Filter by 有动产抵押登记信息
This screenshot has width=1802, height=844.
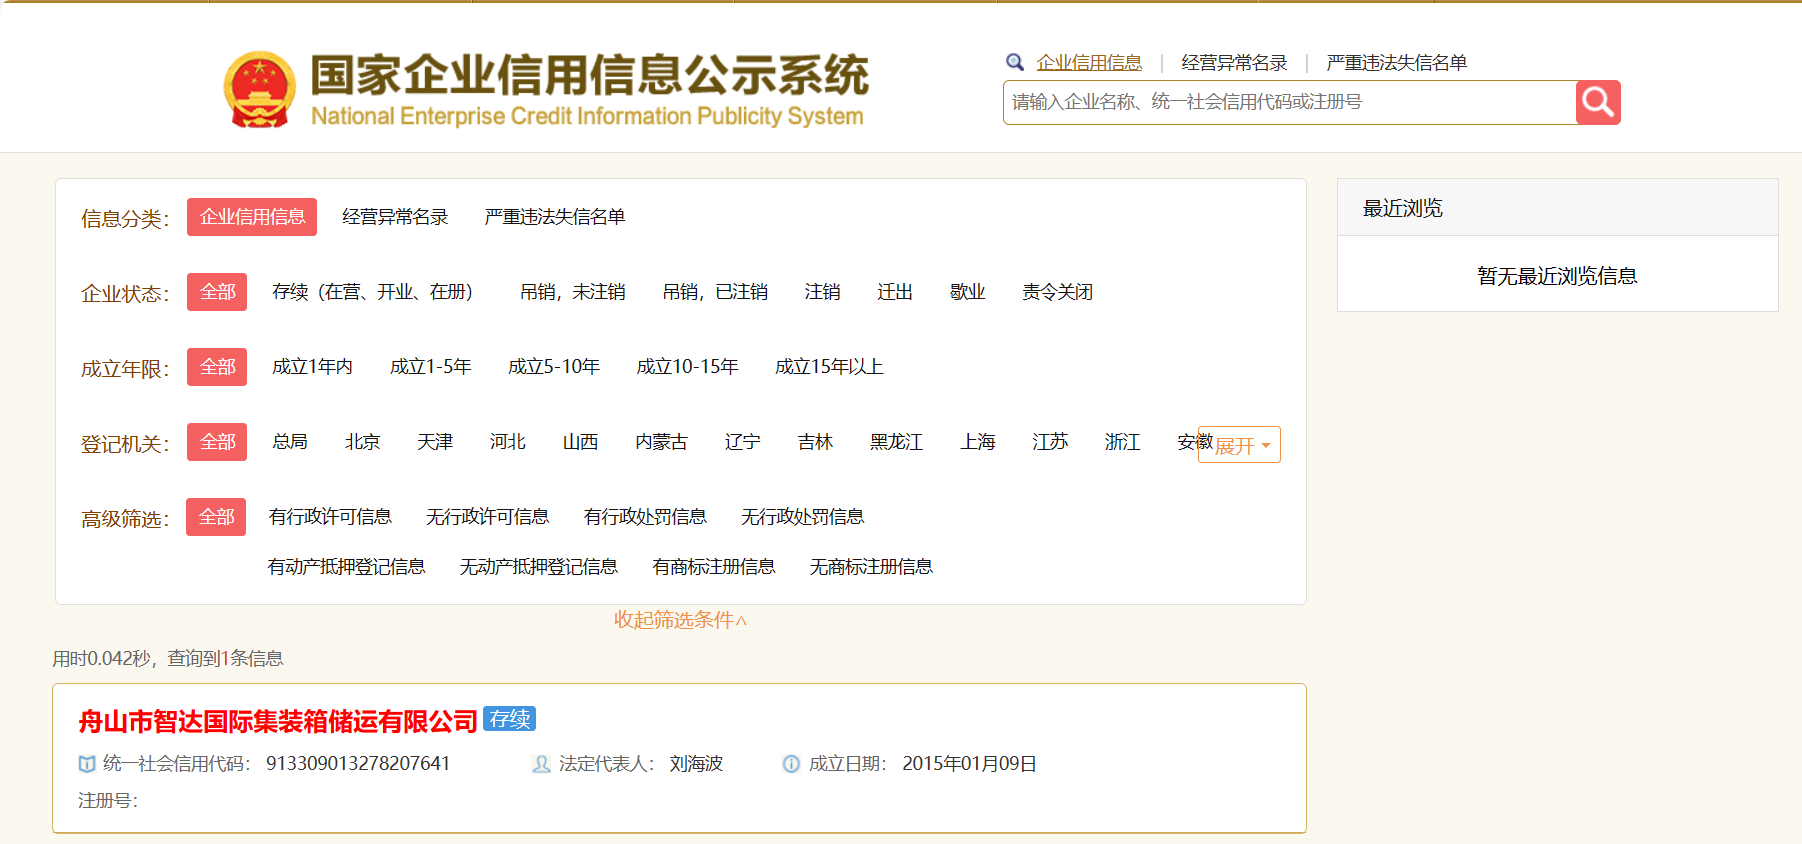coord(347,567)
